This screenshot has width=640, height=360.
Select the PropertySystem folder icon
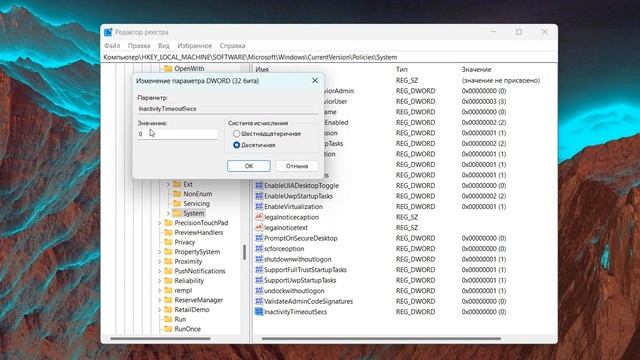coord(168,252)
